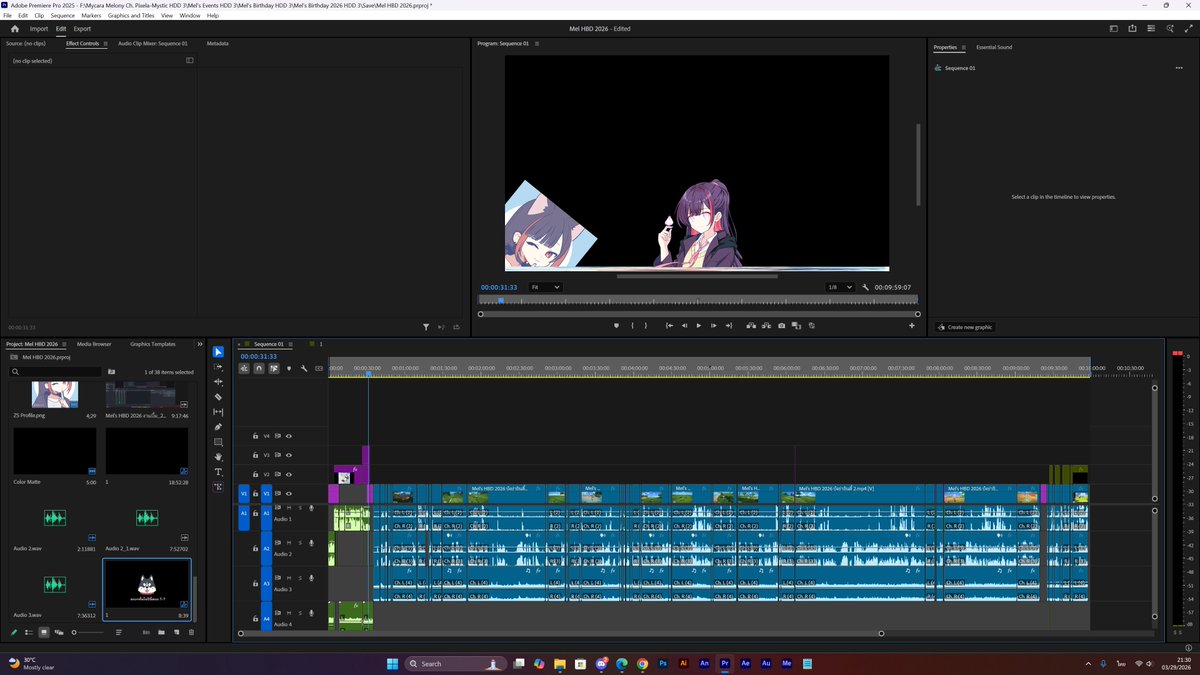
Task: Expand Project panel overflow tabs chevrons
Action: pyautogui.click(x=199, y=344)
